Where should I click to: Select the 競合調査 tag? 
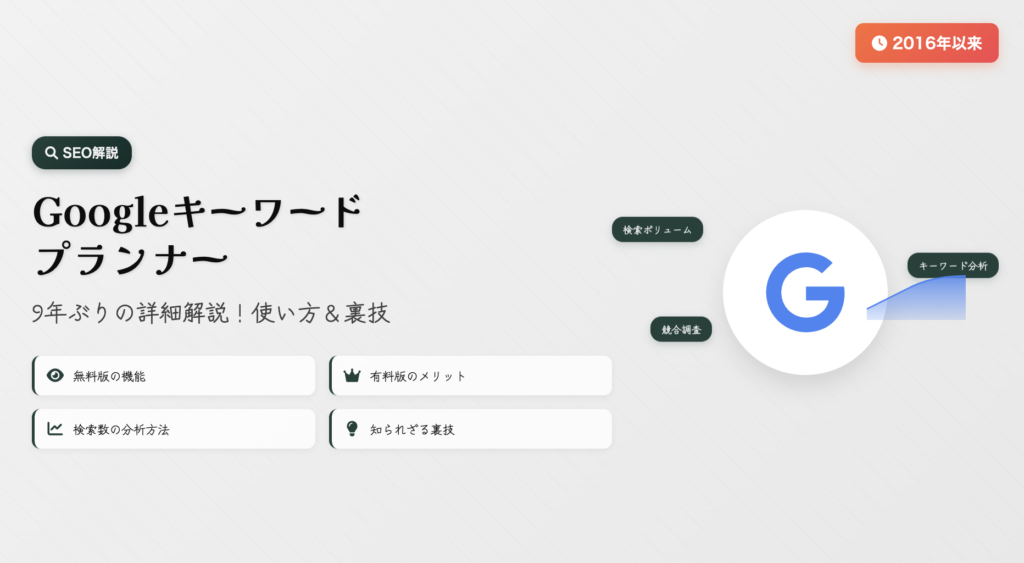[681, 330]
